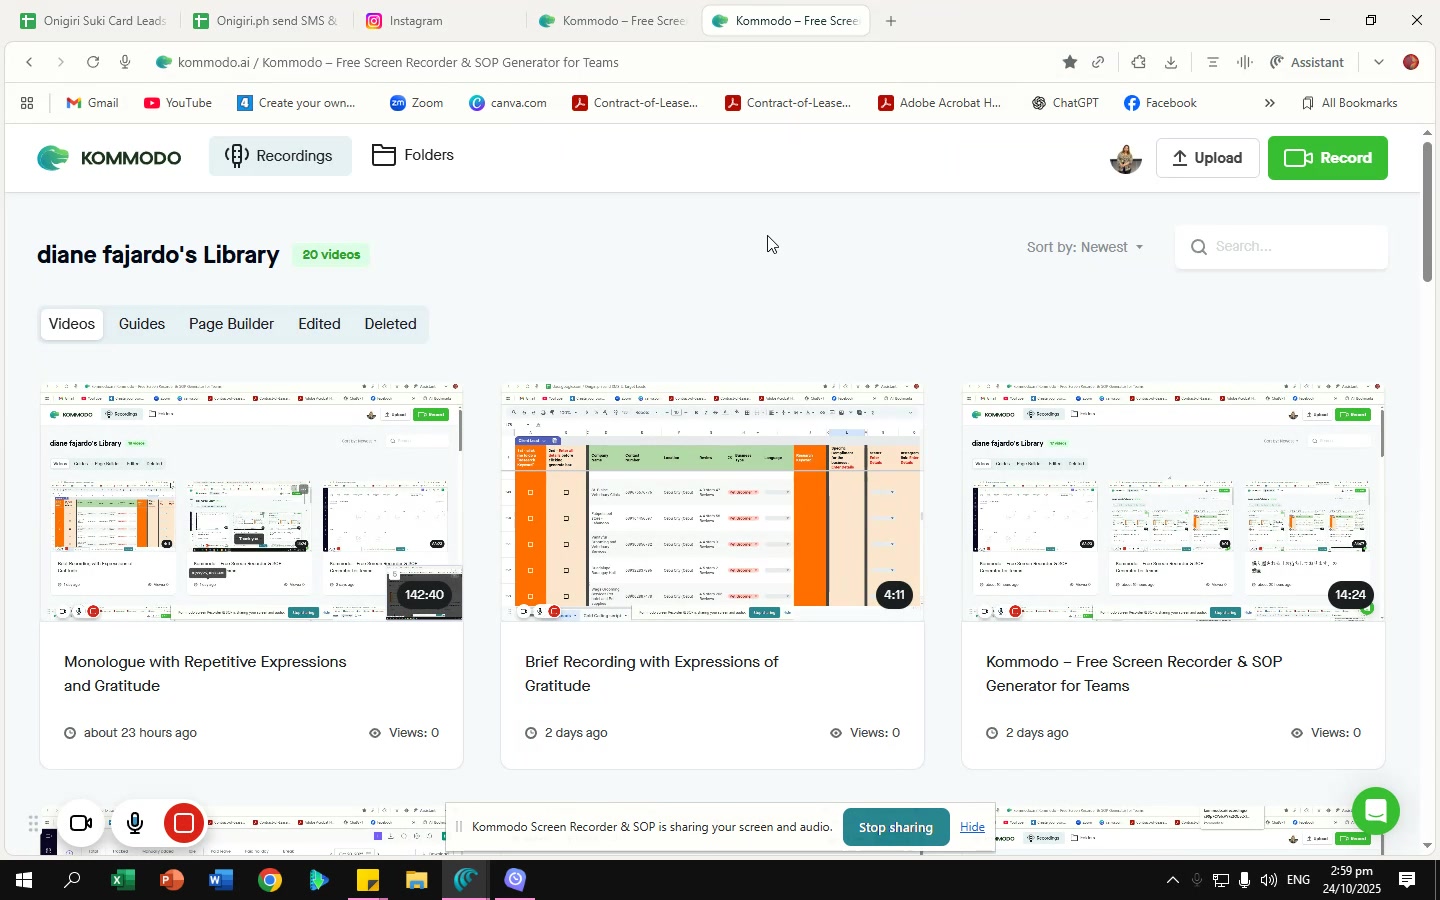This screenshot has height=900, width=1440.
Task: Expand the Sort by: Newest dropdown
Action: (x=1085, y=247)
